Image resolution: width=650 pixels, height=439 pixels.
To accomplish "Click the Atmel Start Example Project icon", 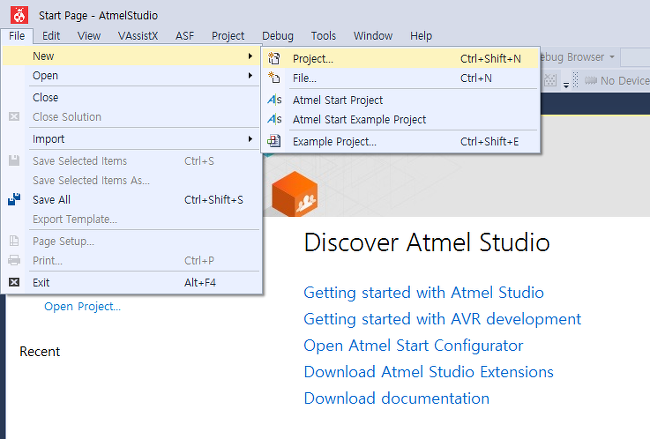I will click(x=274, y=119).
